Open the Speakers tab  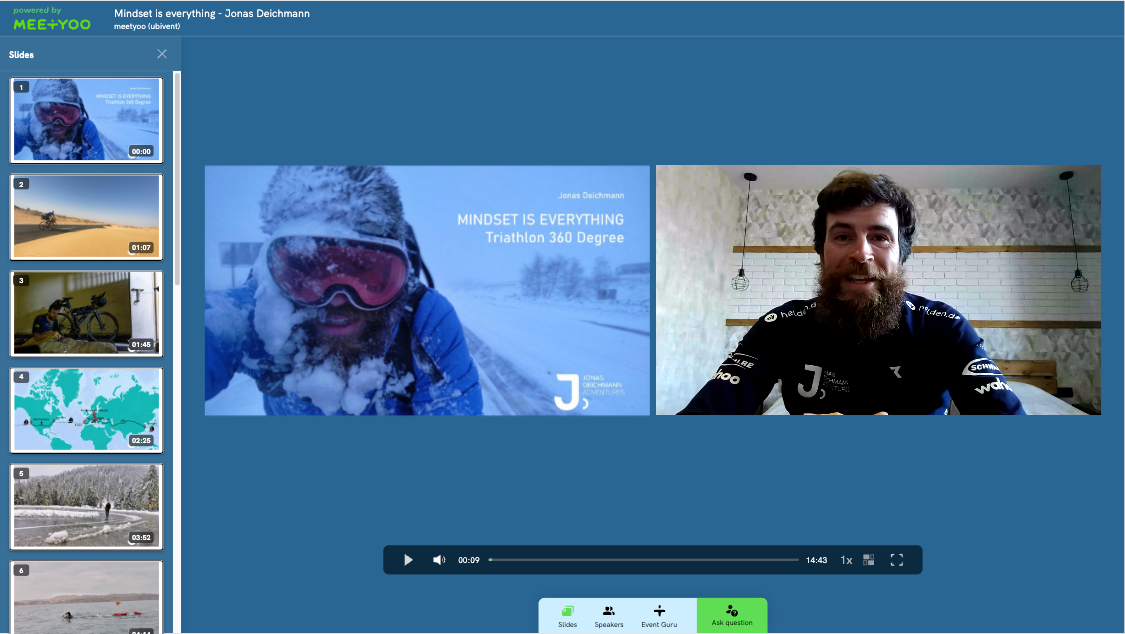pos(609,616)
